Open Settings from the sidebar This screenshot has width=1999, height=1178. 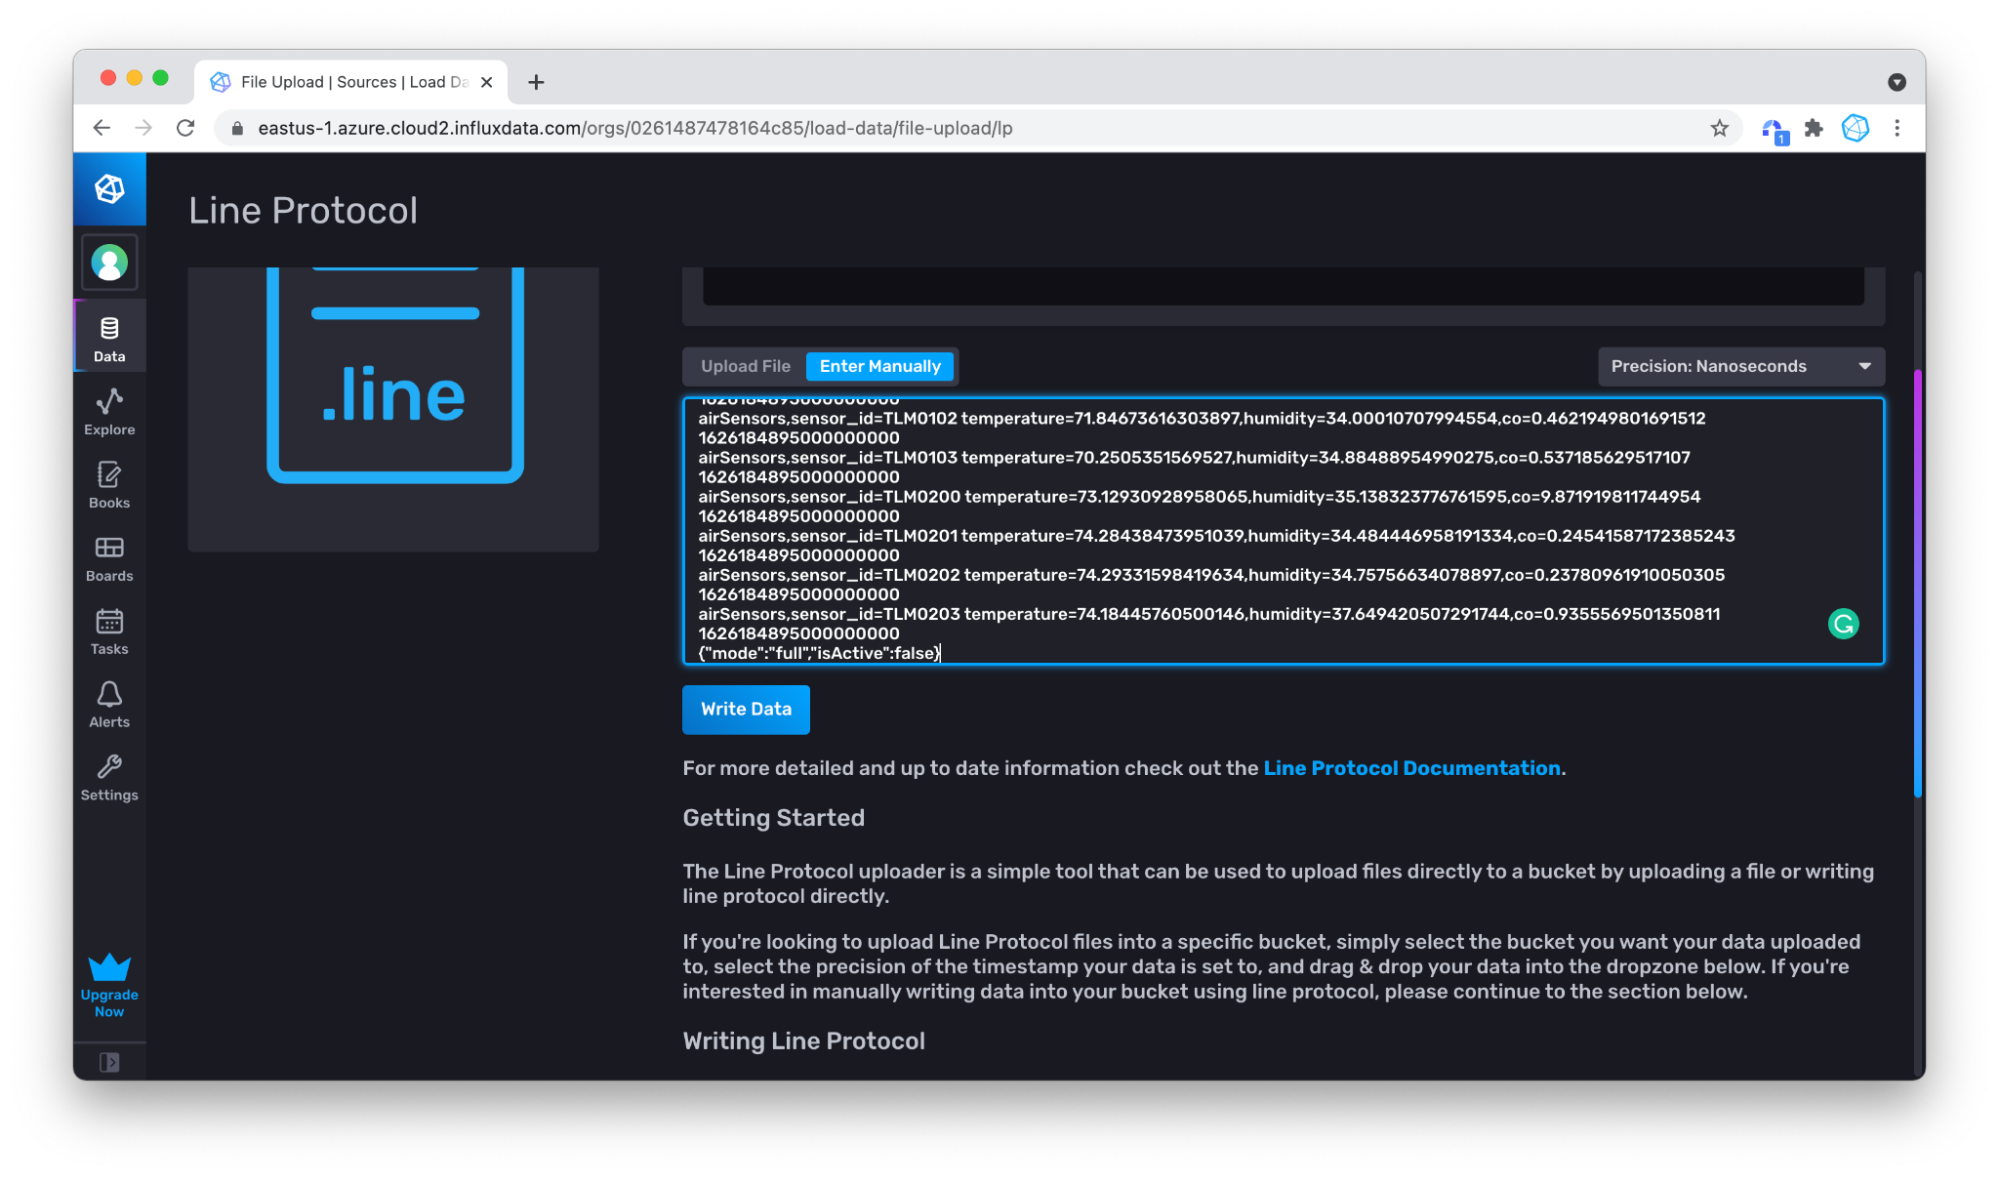(x=109, y=777)
